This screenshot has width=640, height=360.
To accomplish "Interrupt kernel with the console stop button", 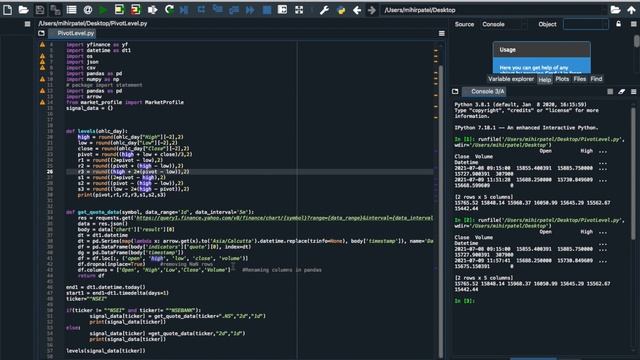I will tap(610, 92).
